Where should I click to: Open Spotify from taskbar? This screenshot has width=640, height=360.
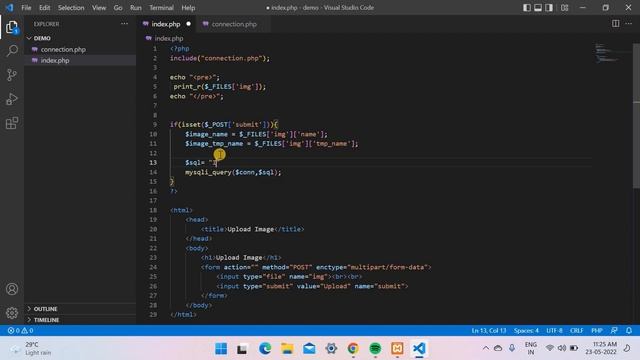coord(375,348)
